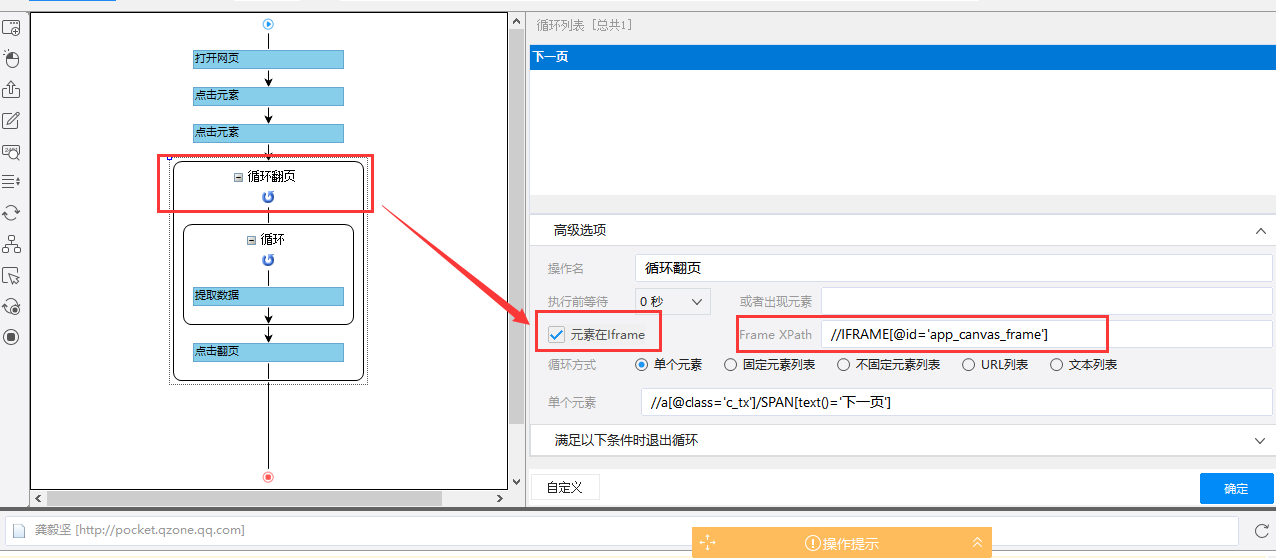The image size is (1276, 558).
Task: Click the workflow red end marker
Action: [268, 477]
